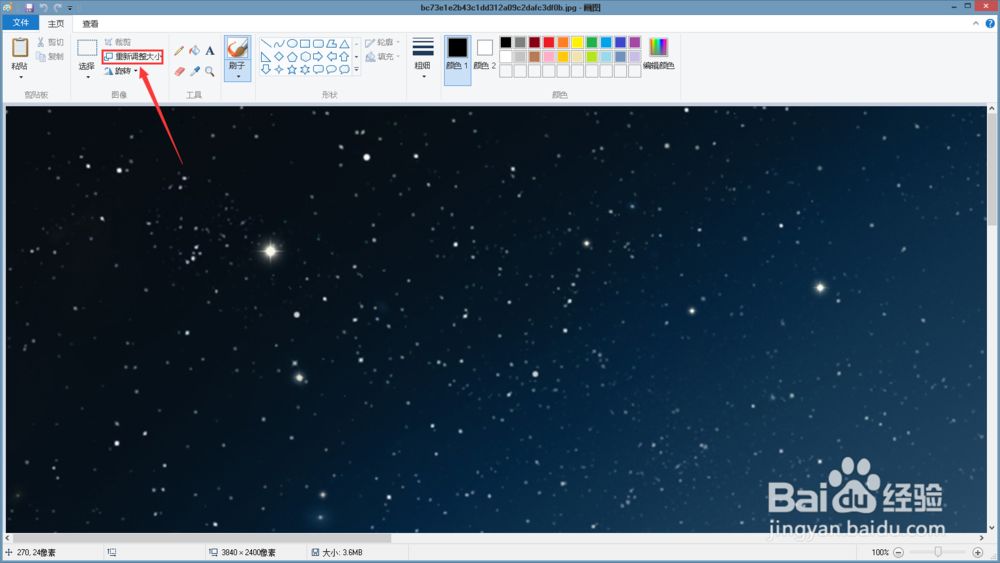Screen dimensions: 1000x563
Task: Click the zoom slider handle
Action: pyautogui.click(x=938, y=552)
